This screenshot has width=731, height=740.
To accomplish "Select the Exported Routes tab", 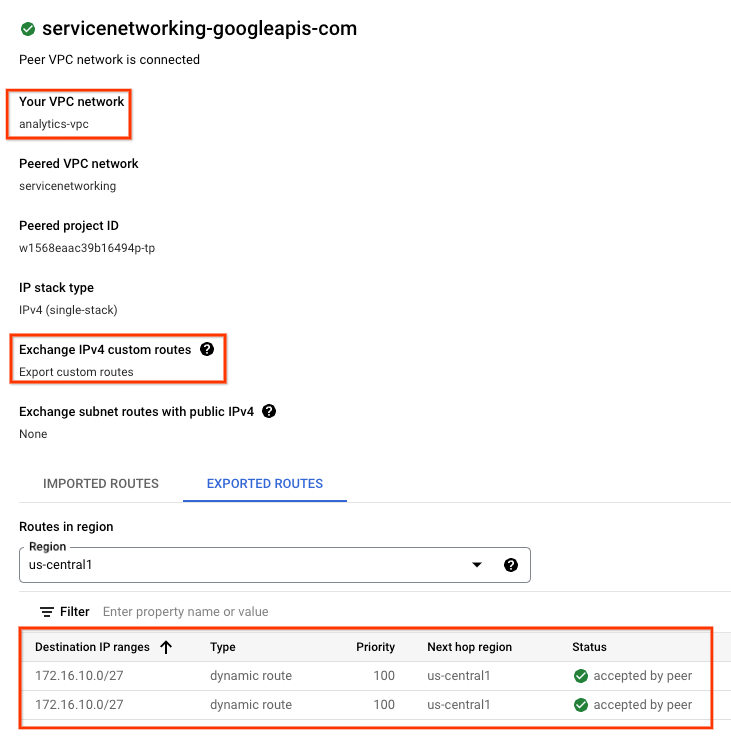I will 265,484.
